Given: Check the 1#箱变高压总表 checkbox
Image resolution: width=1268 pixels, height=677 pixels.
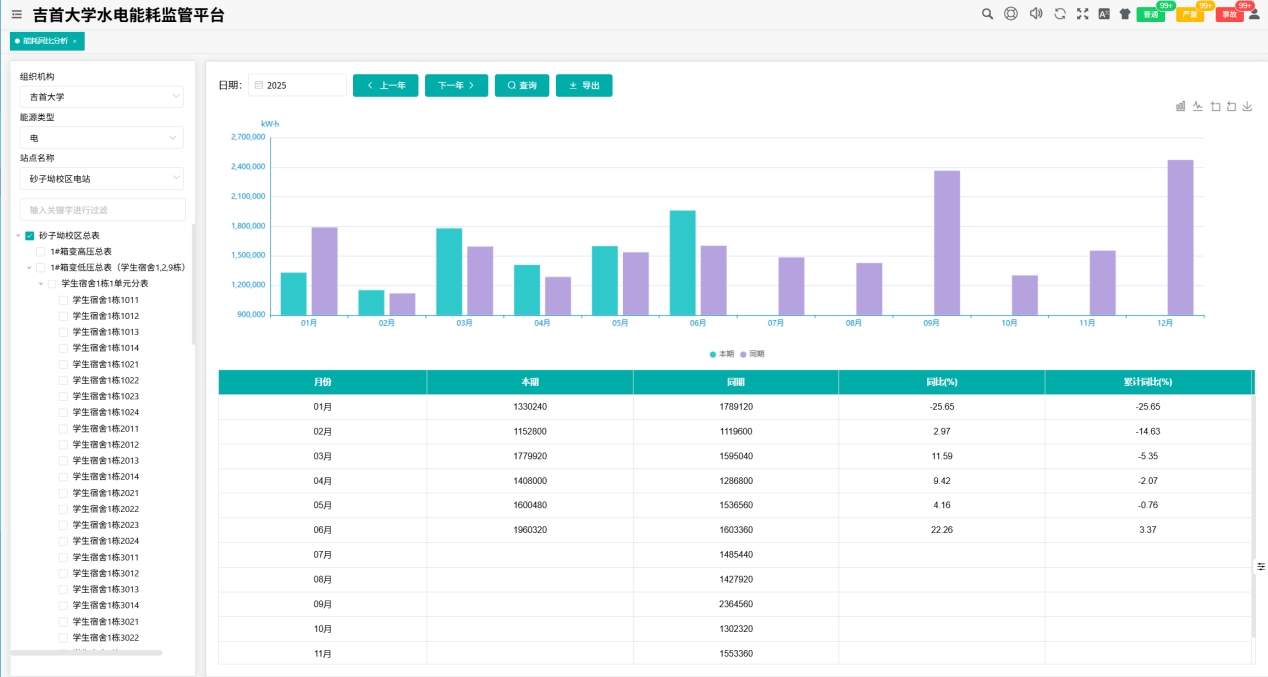Looking at the screenshot, I should tap(41, 252).
